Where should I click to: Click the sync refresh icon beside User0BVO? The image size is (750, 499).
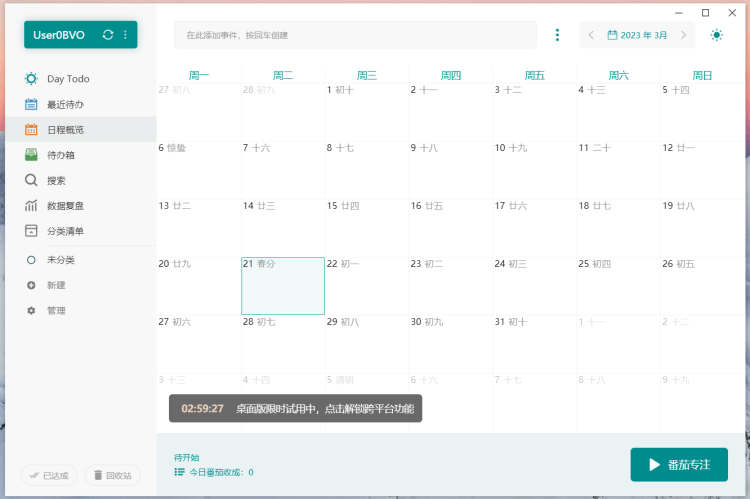coord(108,35)
